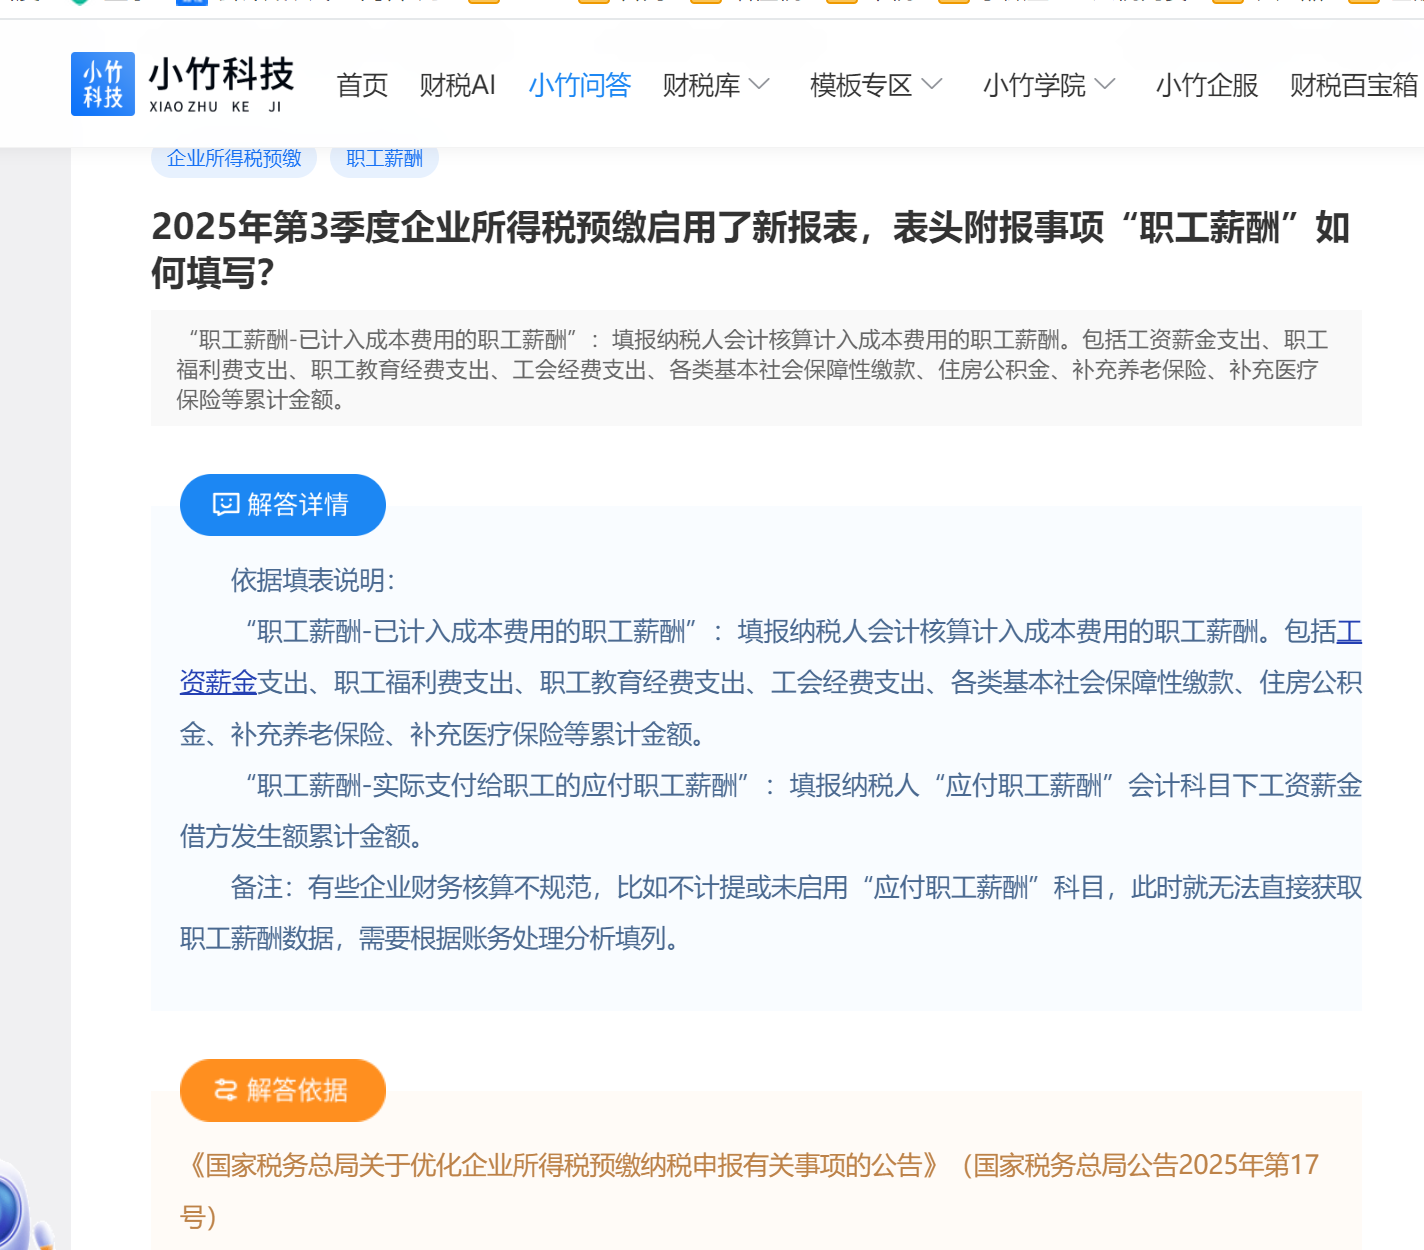The height and width of the screenshot is (1250, 1424).
Task: Open 小竹企服 in the top navigation
Action: point(1206,85)
